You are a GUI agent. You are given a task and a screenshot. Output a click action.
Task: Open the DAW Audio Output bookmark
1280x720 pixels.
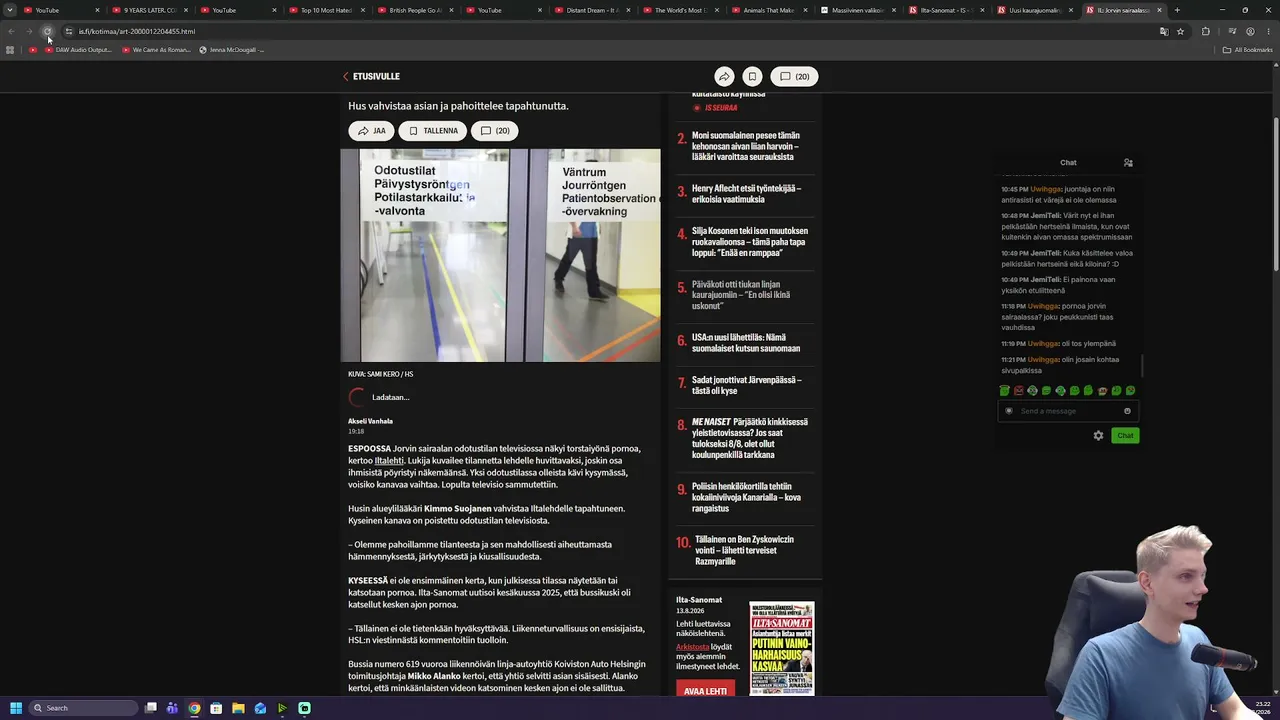pos(78,50)
